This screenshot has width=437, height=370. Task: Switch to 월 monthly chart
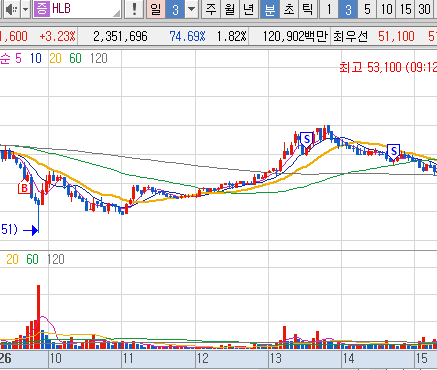230,9
